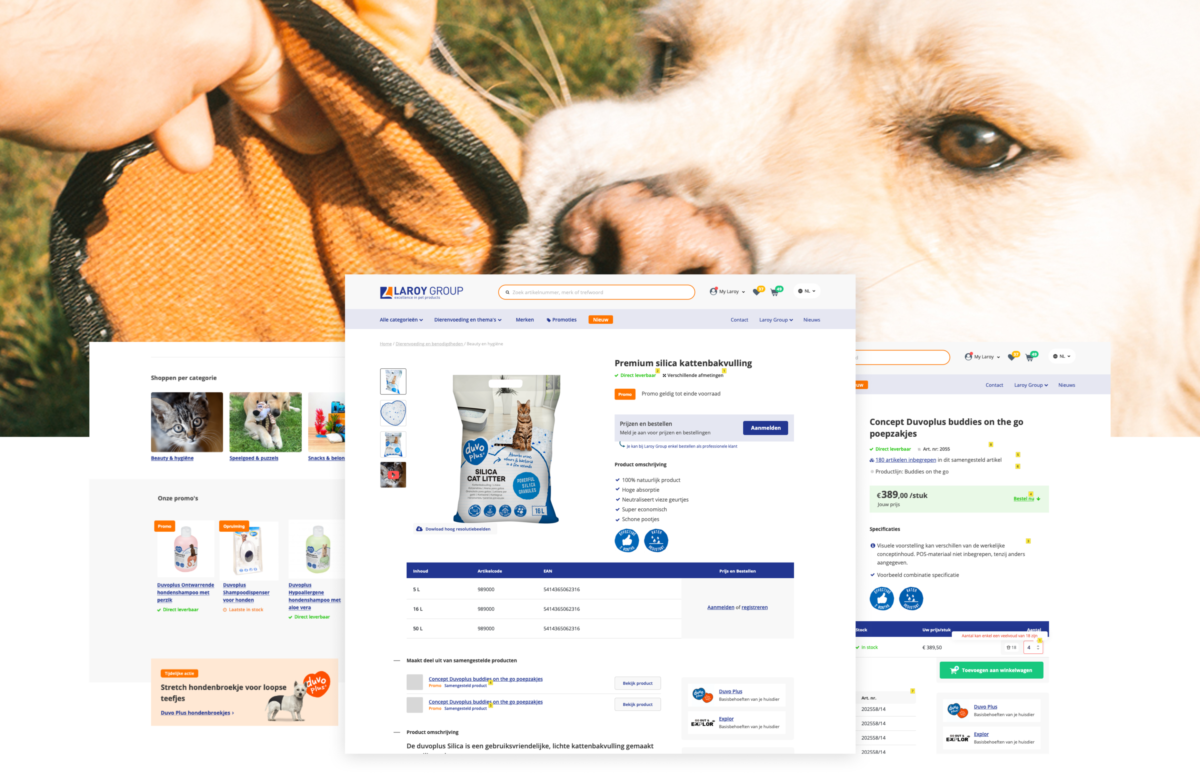Click the heart wishlist icon in the header

pos(757,291)
